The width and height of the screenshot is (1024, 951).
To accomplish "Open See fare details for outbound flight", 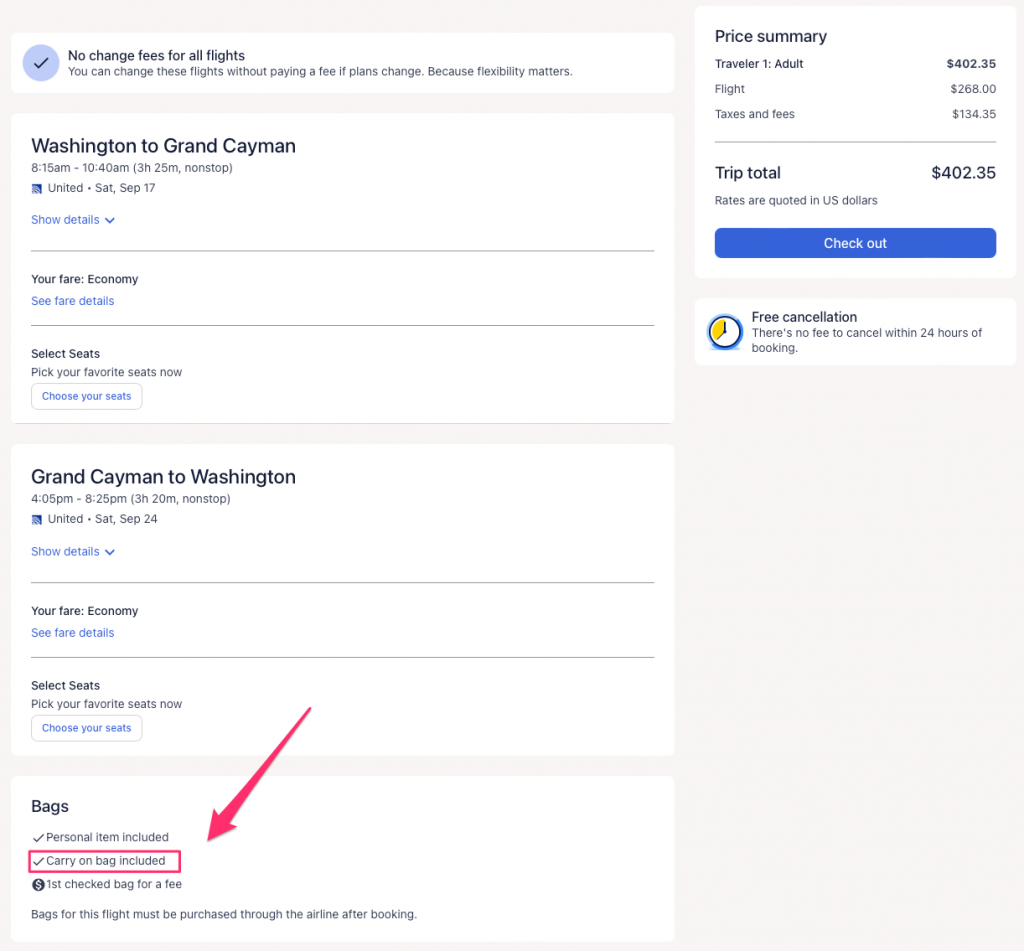I will coord(73,301).
